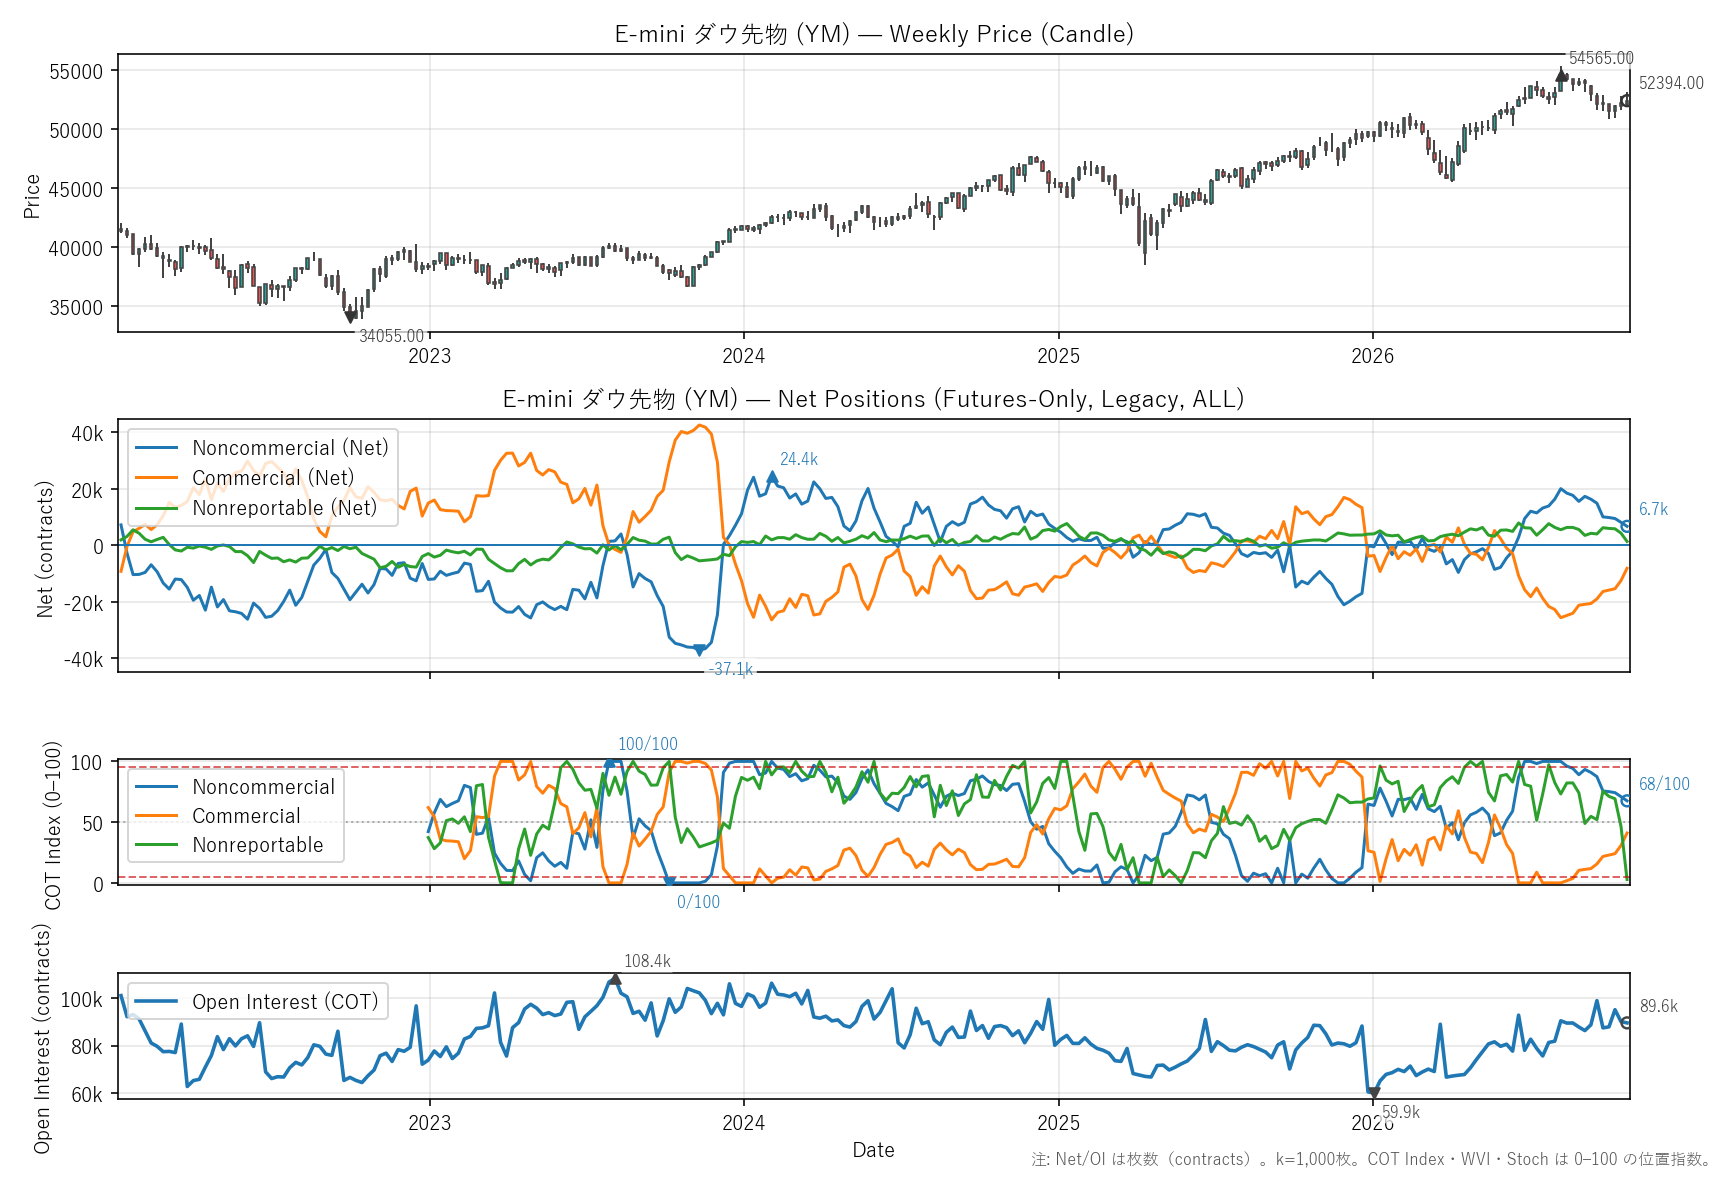Click the open interest peak marker at 108.4k

pos(615,979)
